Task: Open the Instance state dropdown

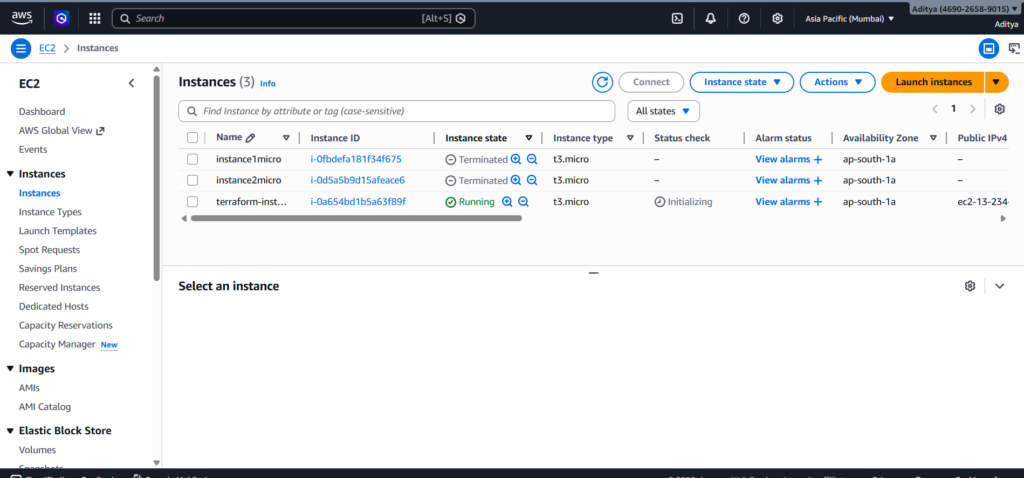Action: [x=741, y=82]
